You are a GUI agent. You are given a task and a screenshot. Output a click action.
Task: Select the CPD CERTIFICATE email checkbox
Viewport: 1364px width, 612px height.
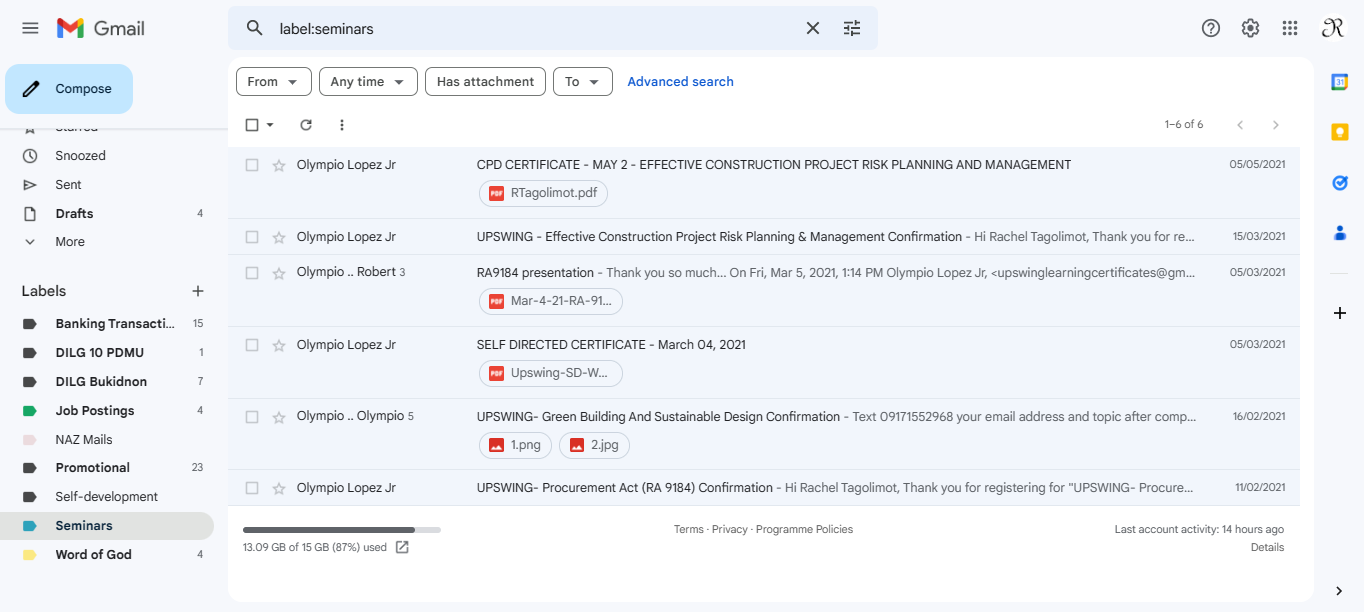tap(252, 165)
